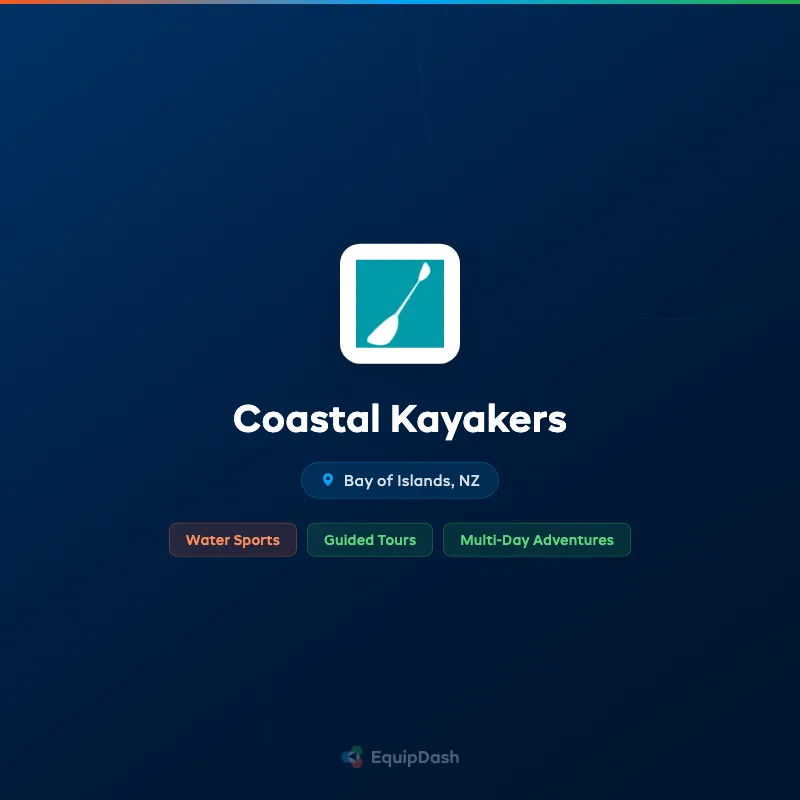Expand the Bay of Islands location pill
The width and height of the screenshot is (800, 800).
pos(400,480)
